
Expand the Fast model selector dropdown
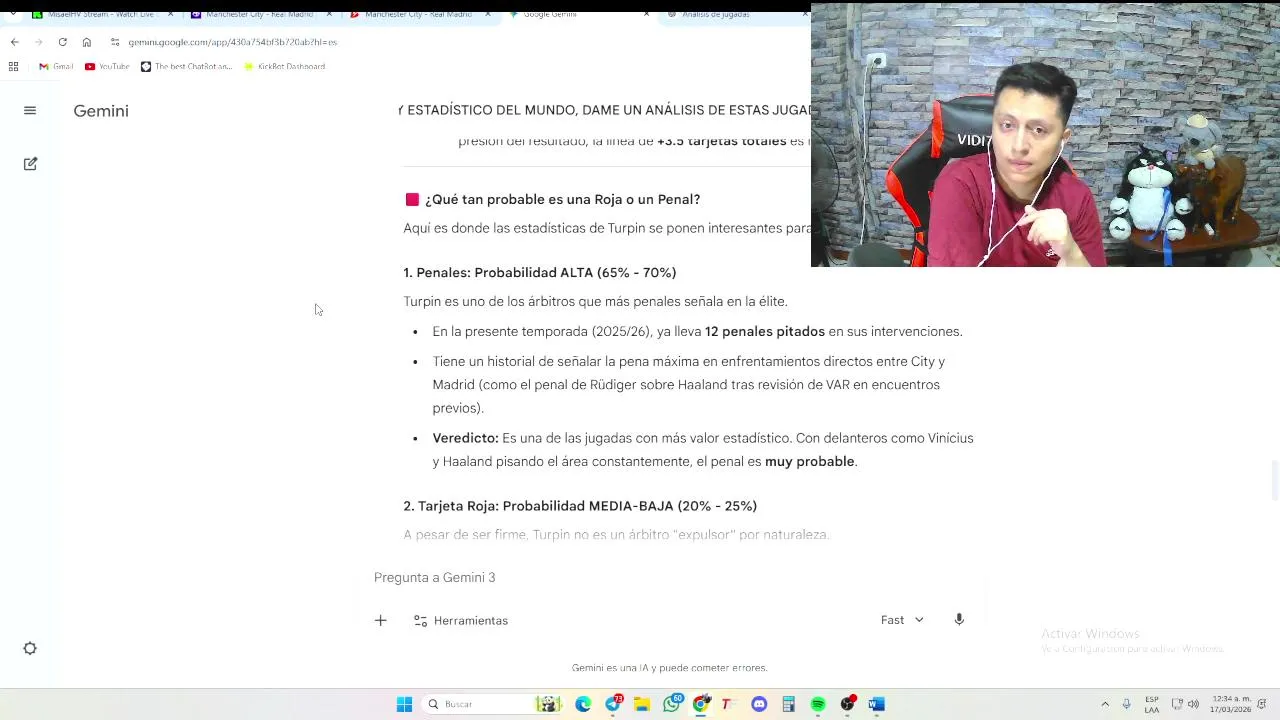click(x=902, y=620)
